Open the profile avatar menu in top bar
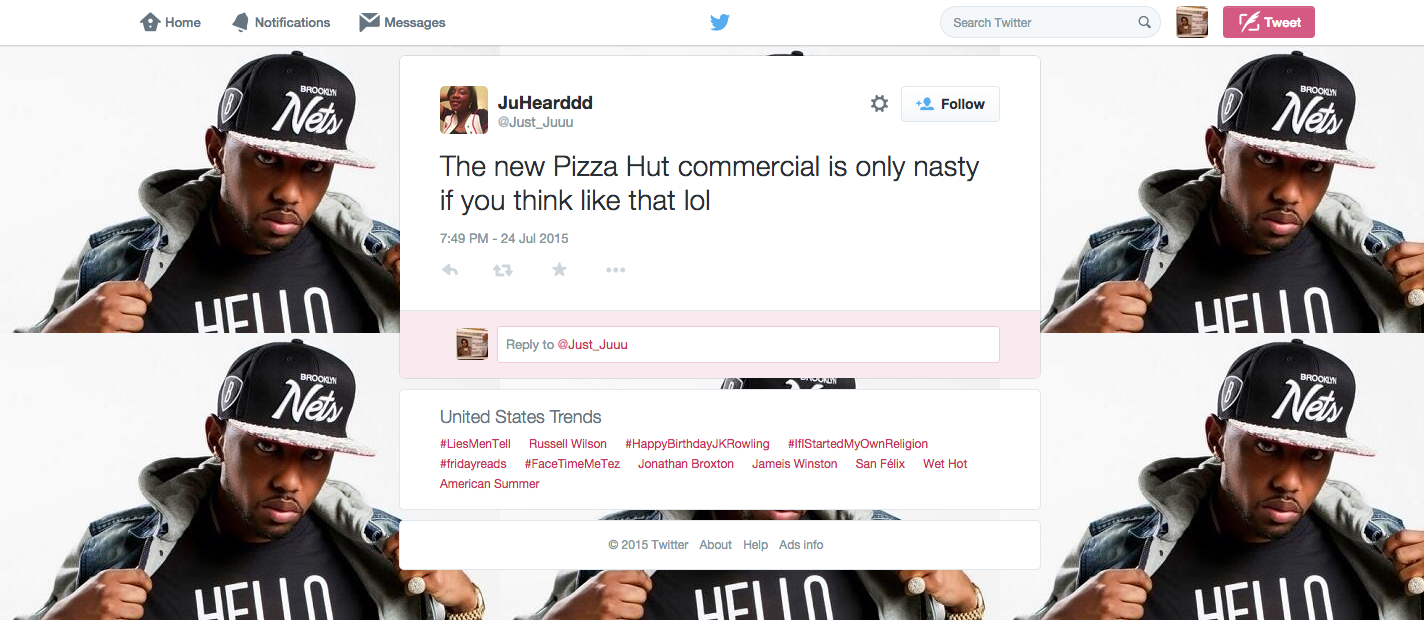The image size is (1424, 620). pos(1191,22)
